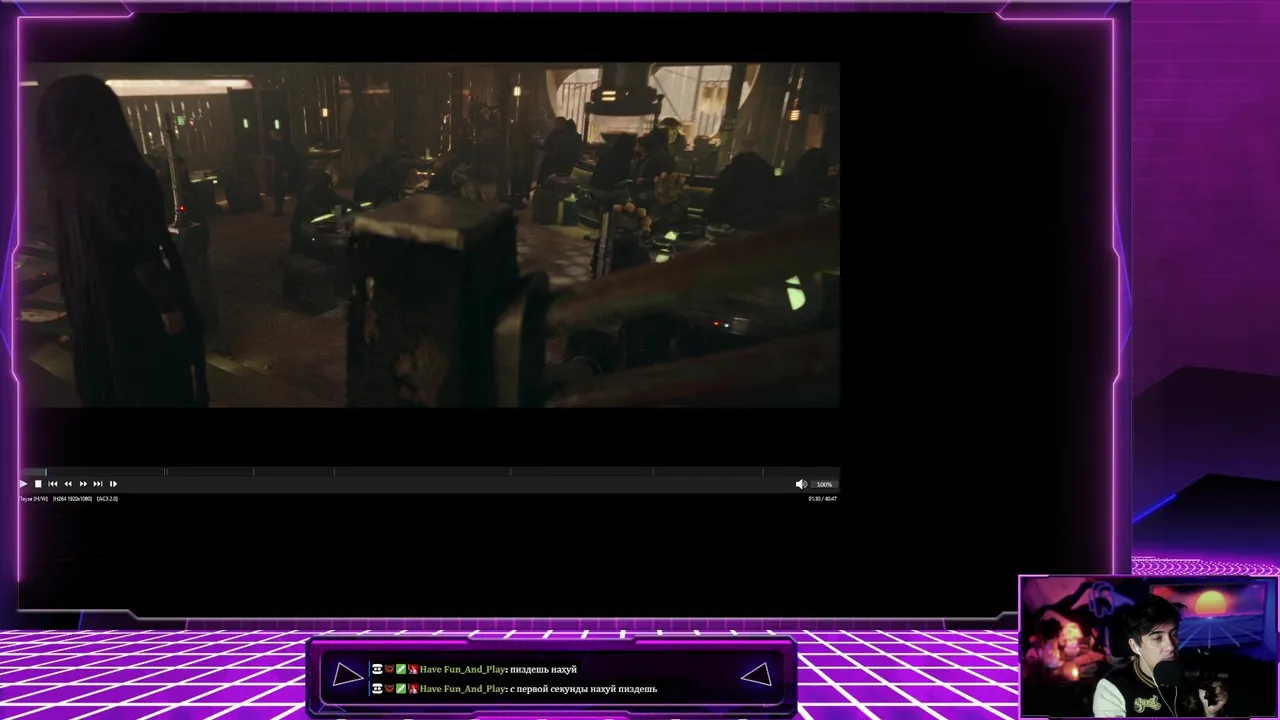Stop playback with the square Stop button

[x=38, y=484]
